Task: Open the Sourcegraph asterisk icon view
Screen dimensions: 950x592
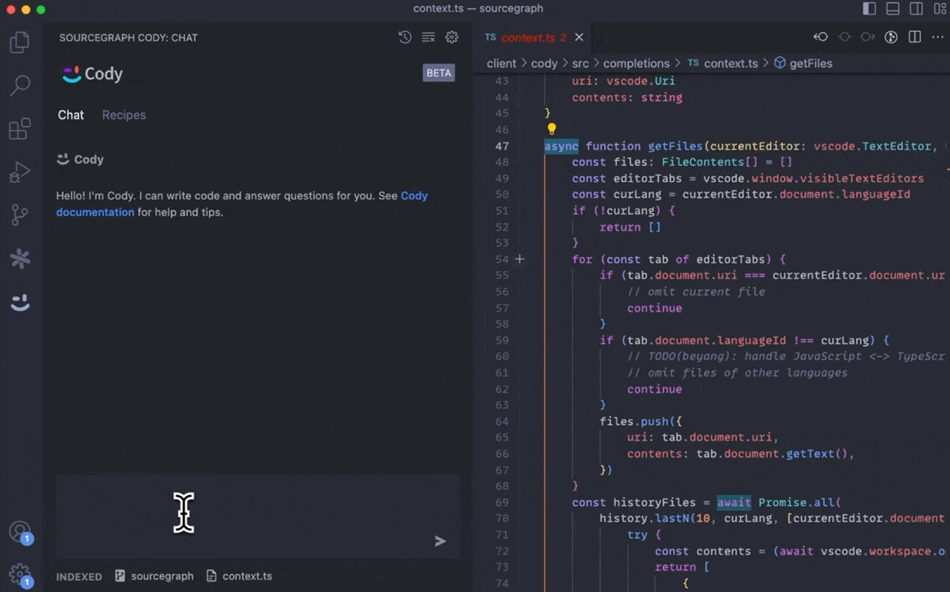Action: pos(19,259)
